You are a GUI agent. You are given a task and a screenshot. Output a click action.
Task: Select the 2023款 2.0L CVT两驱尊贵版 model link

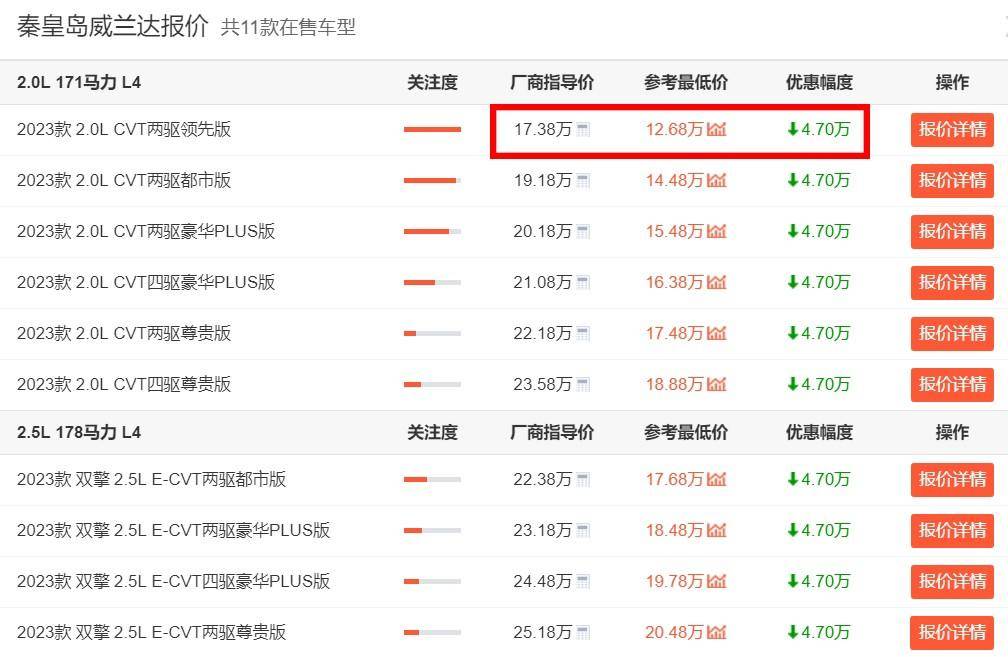tap(124, 334)
